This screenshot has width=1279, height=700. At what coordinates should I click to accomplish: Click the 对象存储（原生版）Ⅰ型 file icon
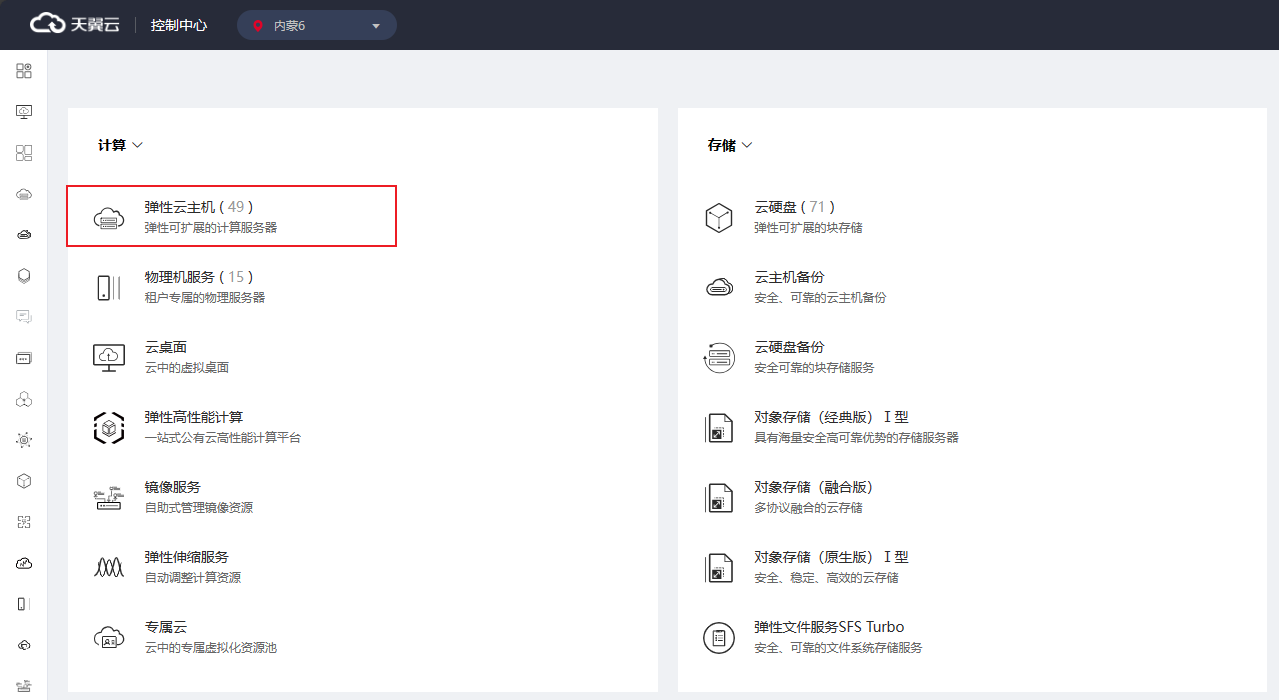[719, 567]
